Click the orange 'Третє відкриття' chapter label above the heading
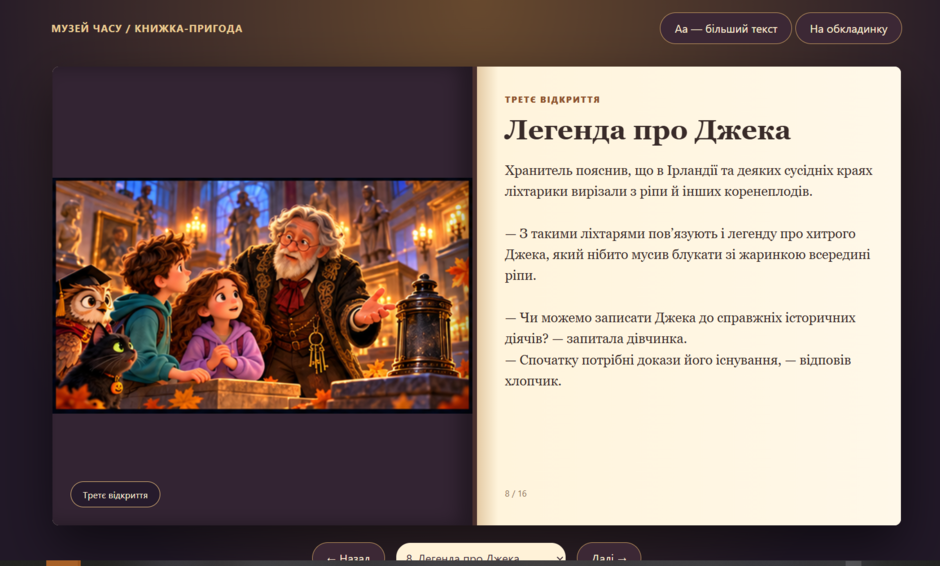This screenshot has width=940, height=566. point(552,100)
